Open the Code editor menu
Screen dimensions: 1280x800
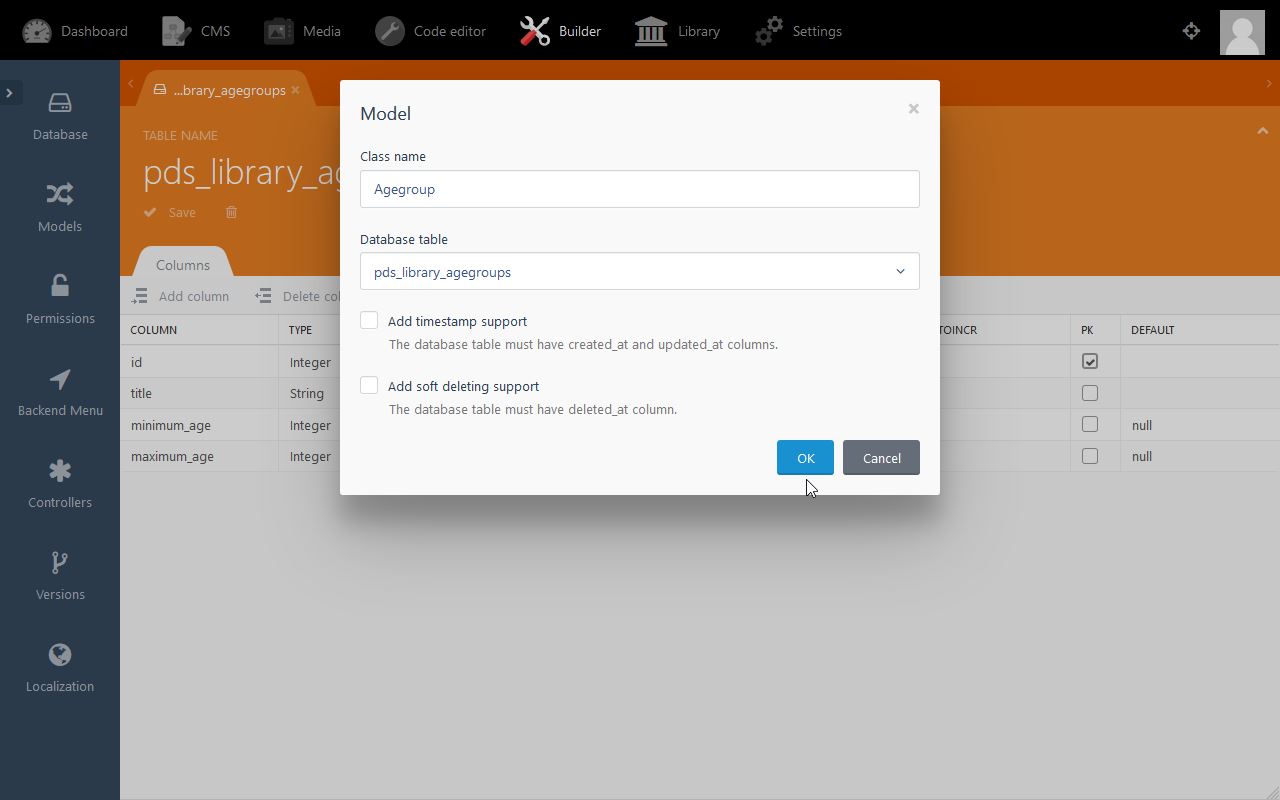[x=430, y=31]
